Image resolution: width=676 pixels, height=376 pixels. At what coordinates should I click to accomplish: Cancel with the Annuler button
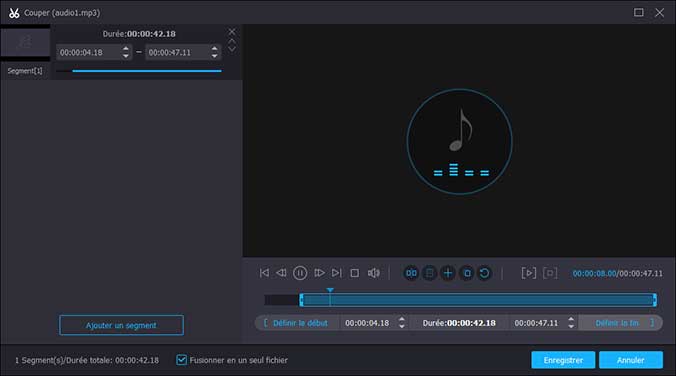(x=631, y=360)
